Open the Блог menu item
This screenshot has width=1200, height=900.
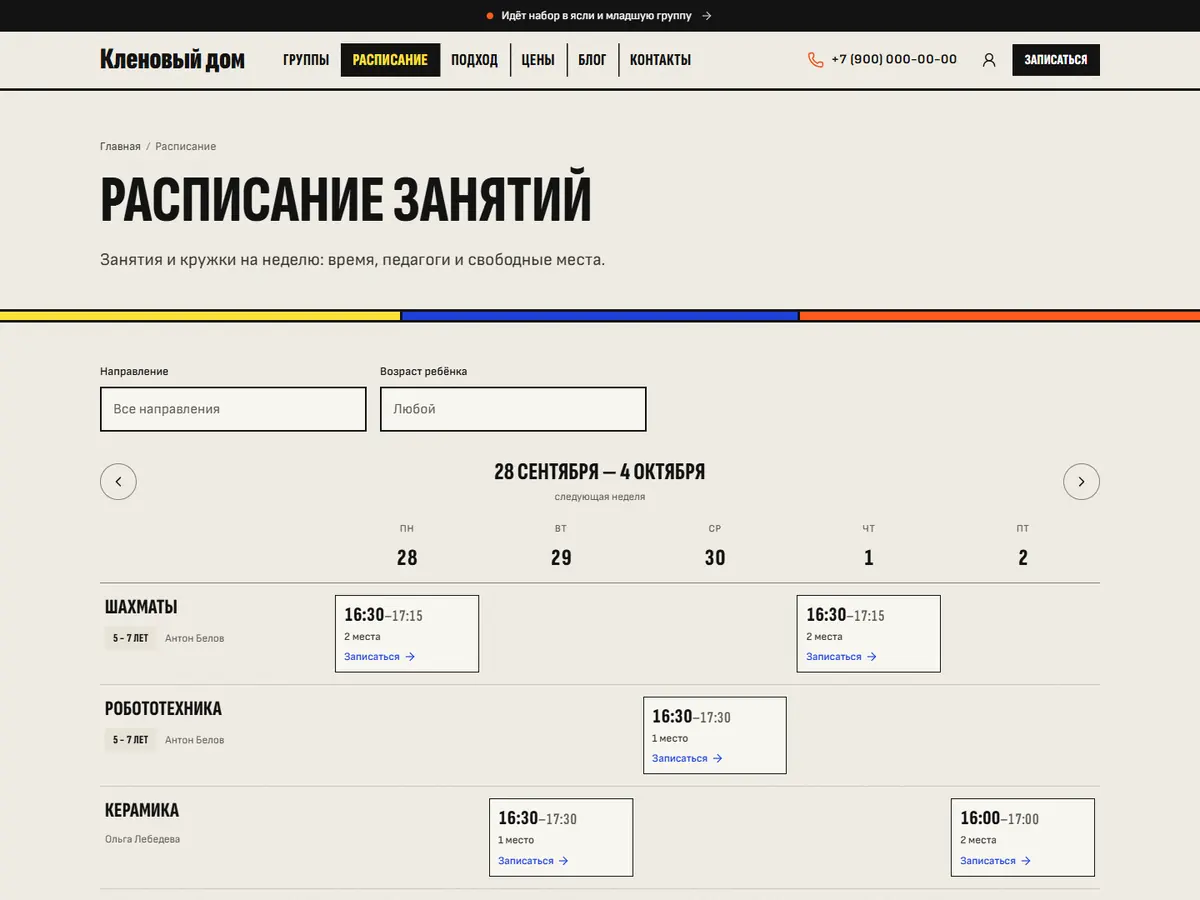click(592, 60)
